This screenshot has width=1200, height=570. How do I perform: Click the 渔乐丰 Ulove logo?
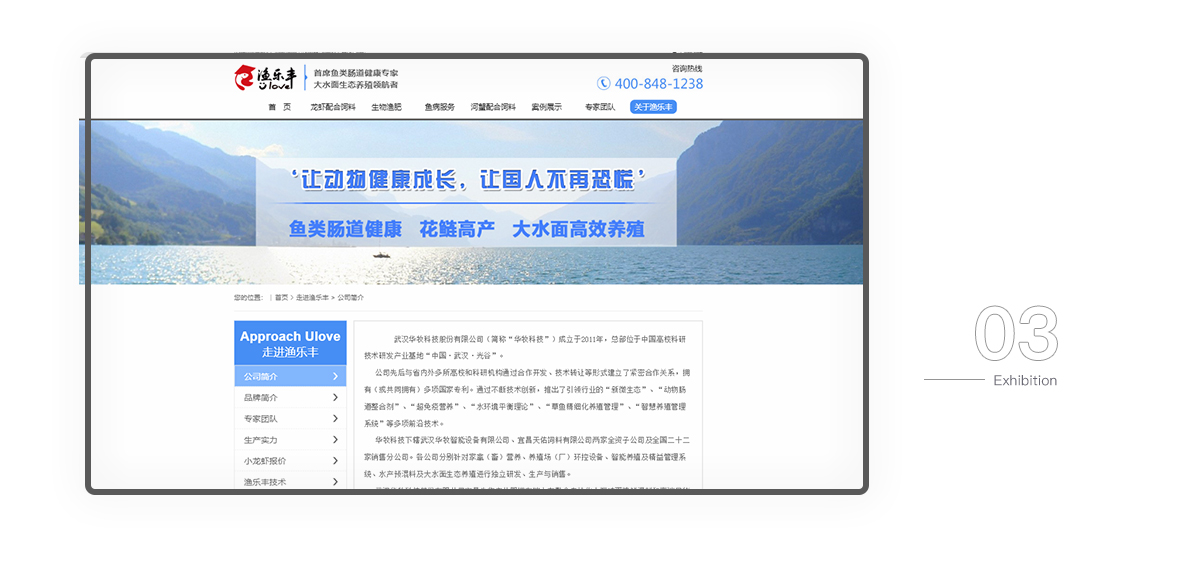click(x=266, y=78)
